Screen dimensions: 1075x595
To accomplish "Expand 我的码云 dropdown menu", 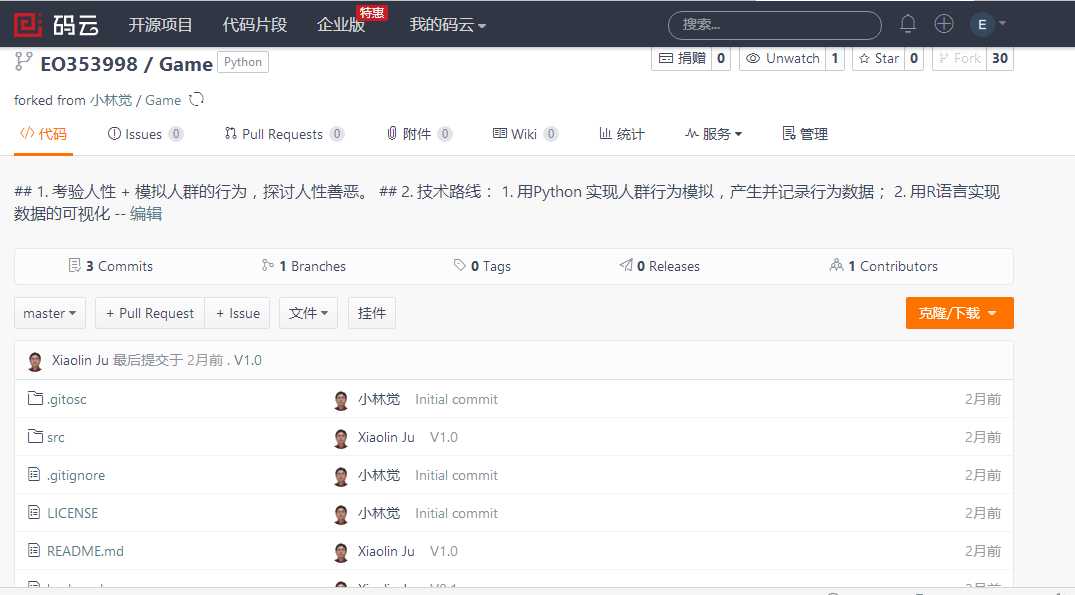I will [448, 25].
